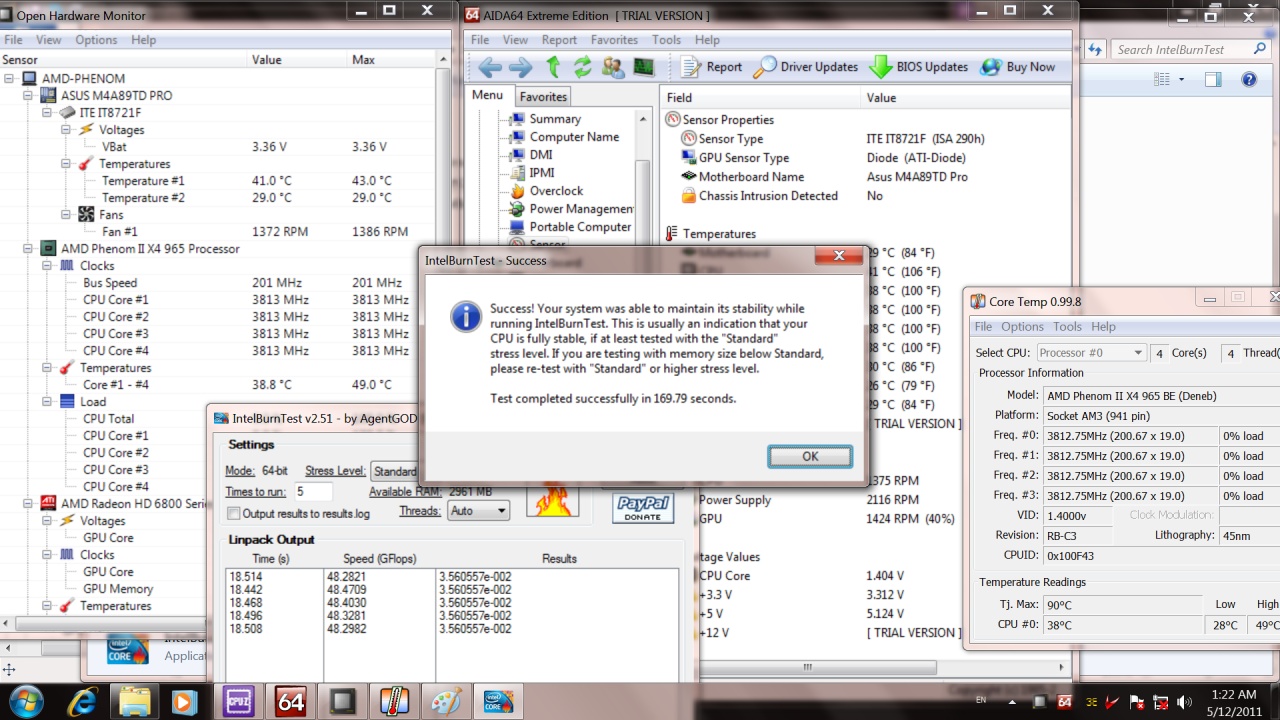Switch to the gray chip taskbar icon
The width and height of the screenshot is (1280, 720).
(x=342, y=700)
